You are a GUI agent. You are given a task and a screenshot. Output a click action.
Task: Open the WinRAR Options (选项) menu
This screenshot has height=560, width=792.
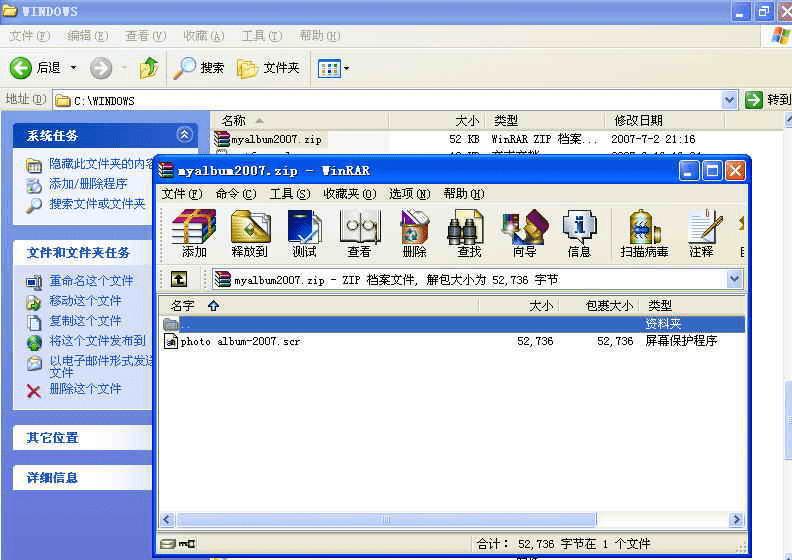409,194
